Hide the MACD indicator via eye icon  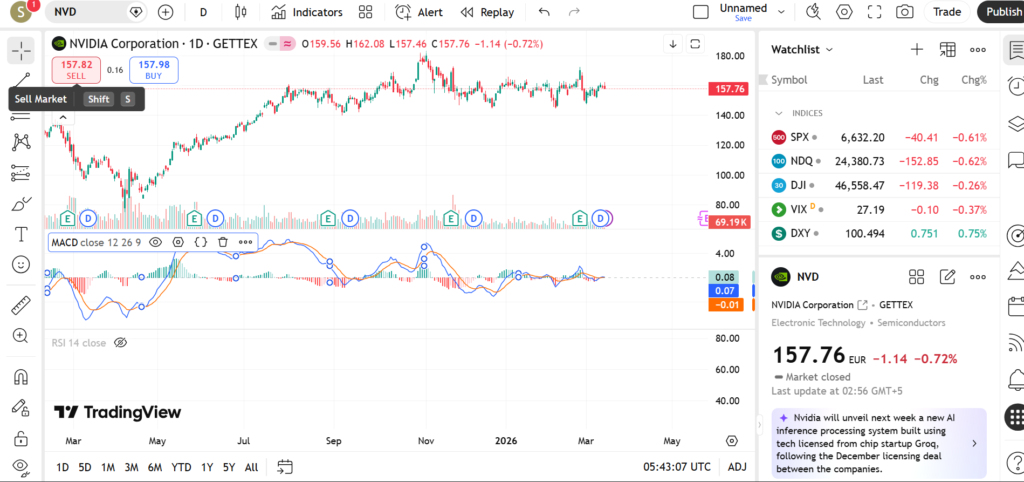click(156, 241)
